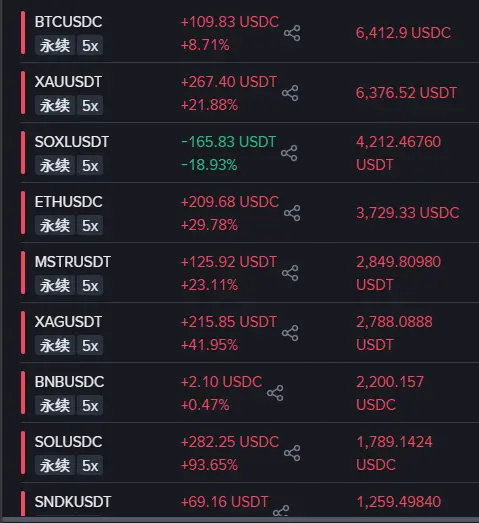Click the 永续 tag under MSTRUSDT
Viewport: 479px width, 523px height.
[x=55, y=286]
